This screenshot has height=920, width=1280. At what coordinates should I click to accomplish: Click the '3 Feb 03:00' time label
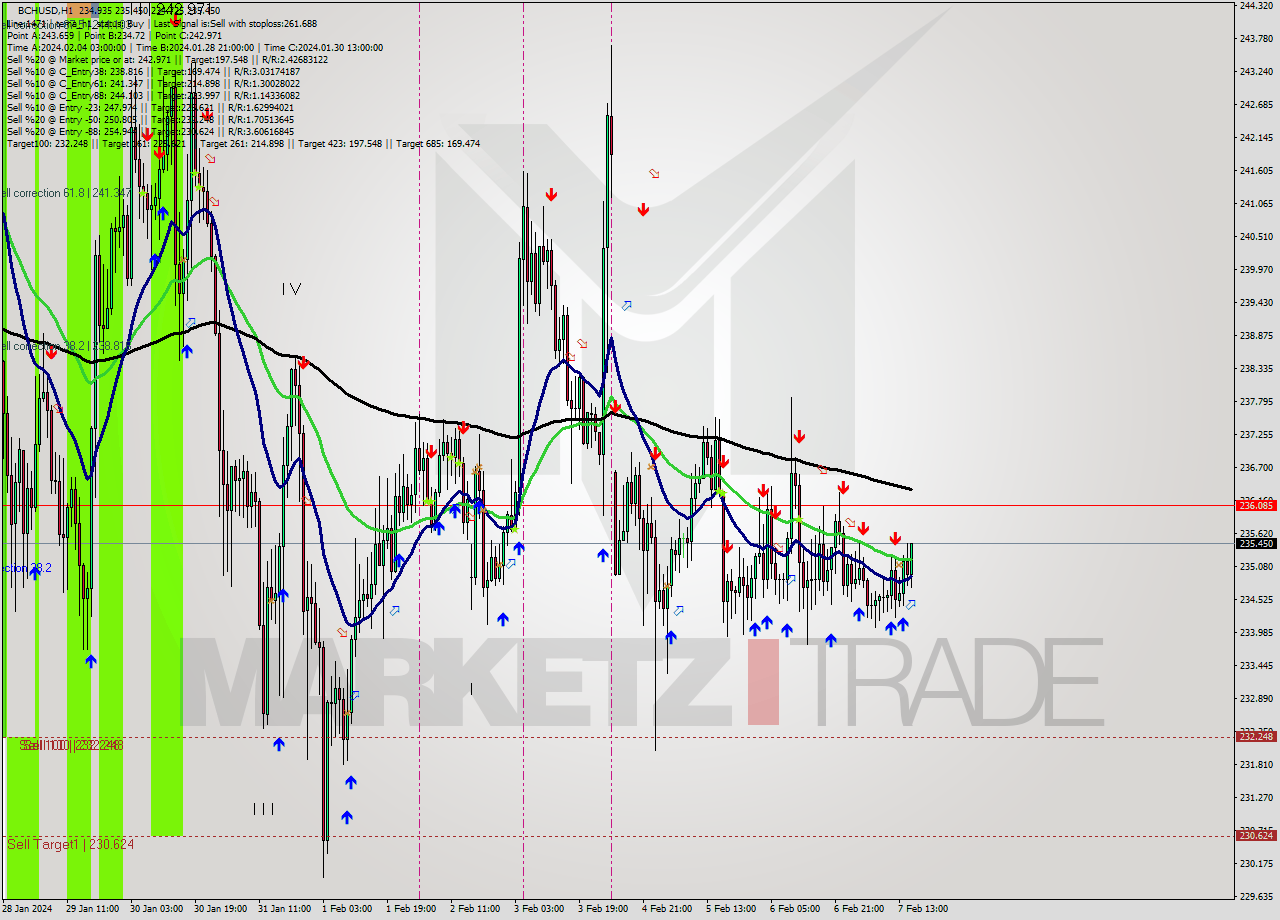538,909
